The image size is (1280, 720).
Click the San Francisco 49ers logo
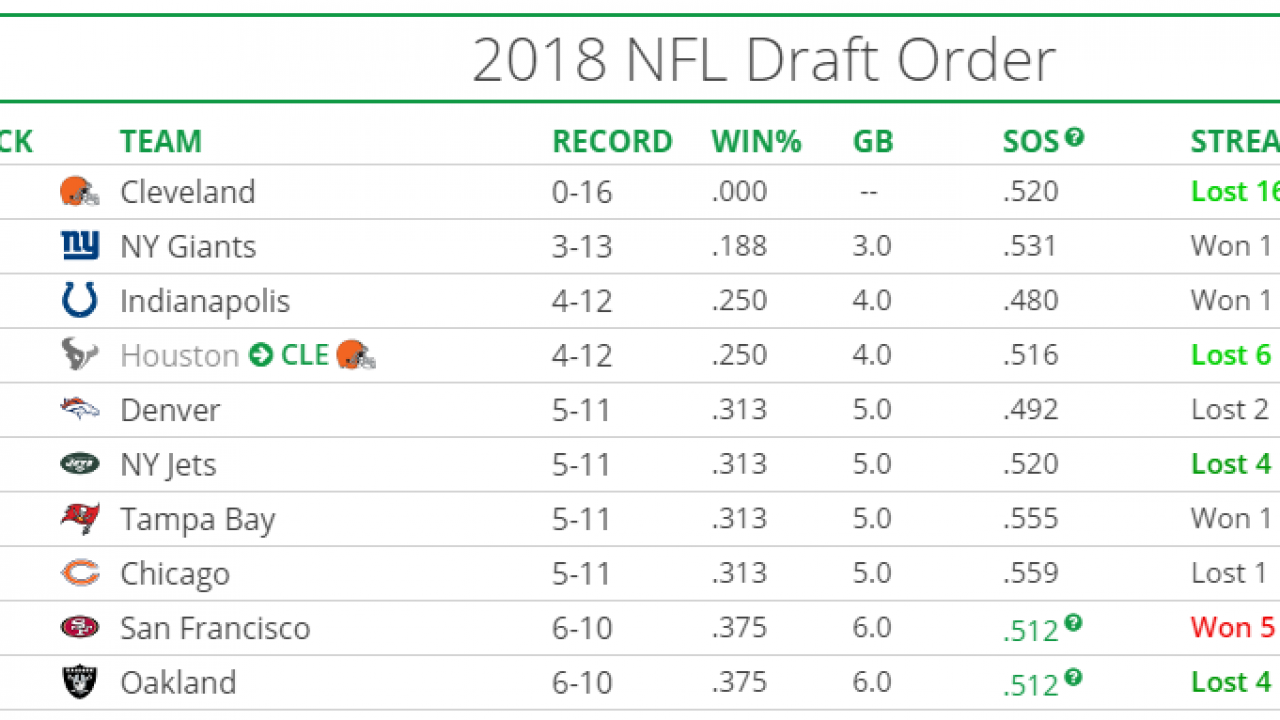(x=79, y=628)
